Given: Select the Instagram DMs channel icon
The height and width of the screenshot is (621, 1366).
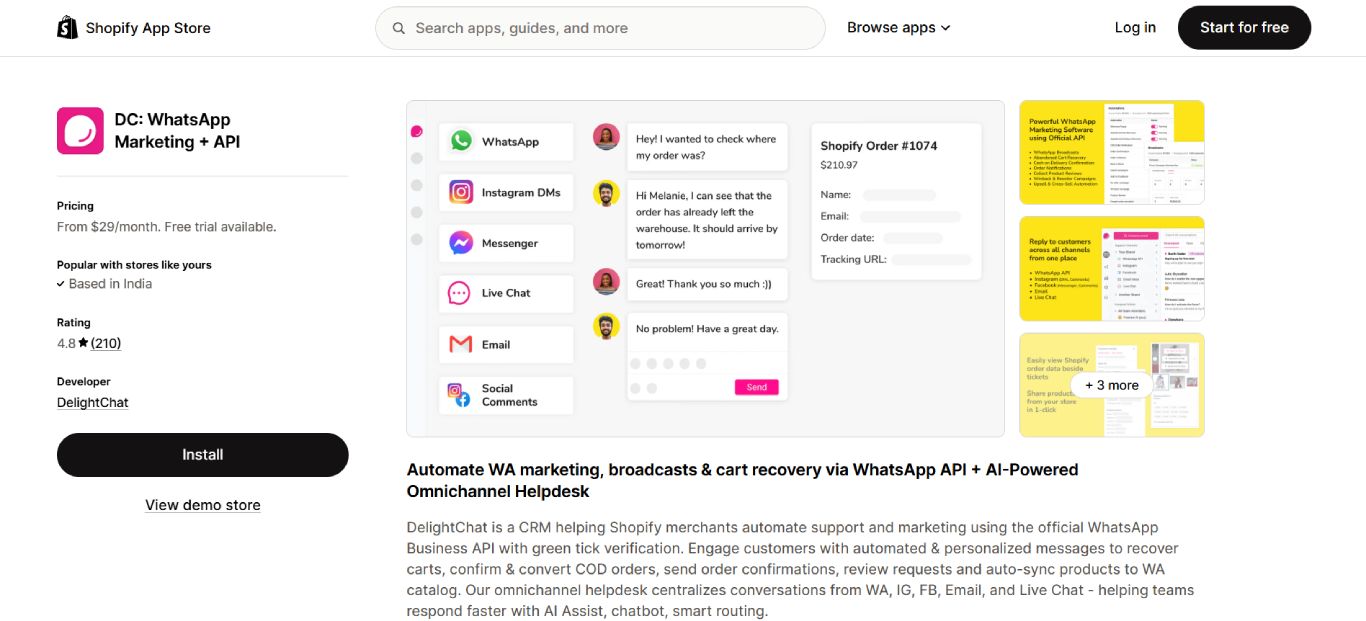Looking at the screenshot, I should [x=461, y=192].
